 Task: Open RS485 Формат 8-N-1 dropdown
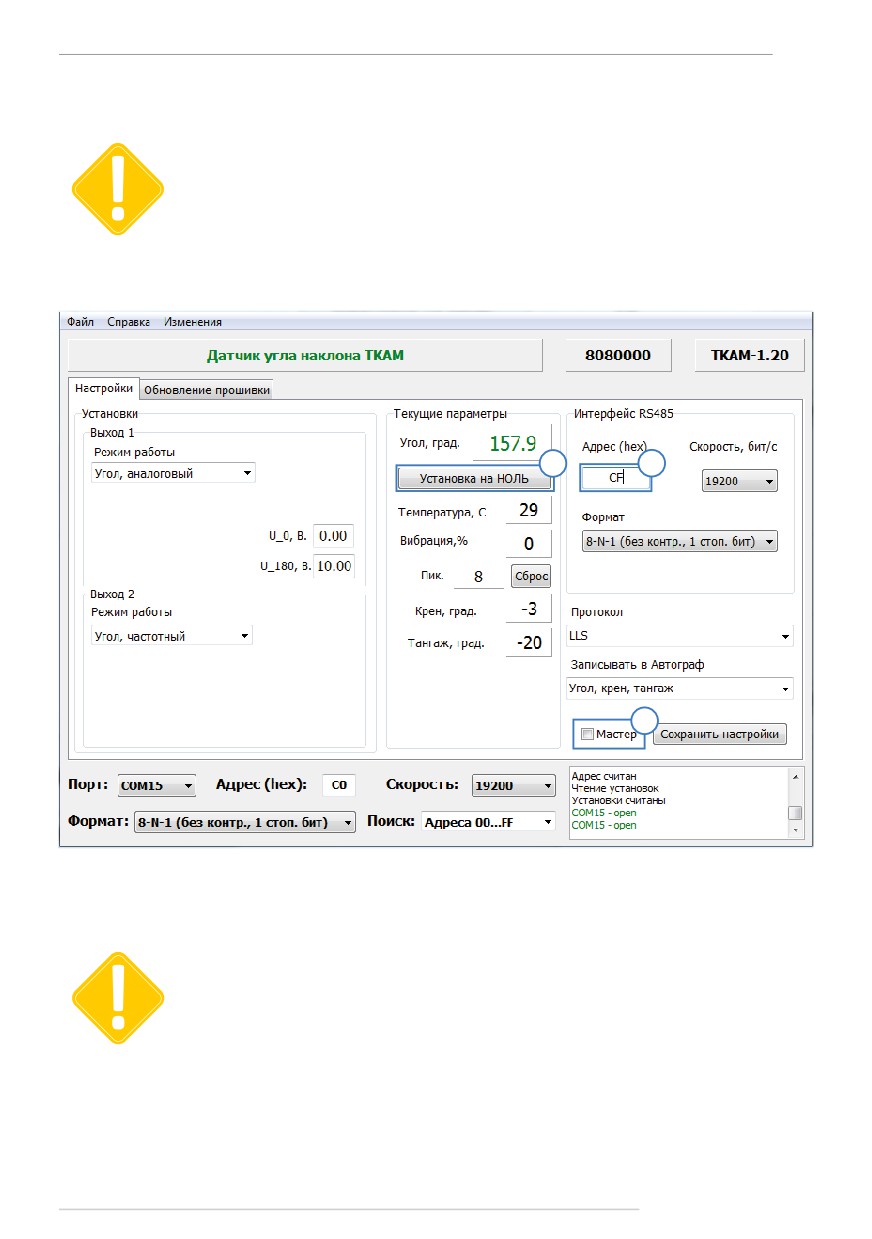pos(680,541)
